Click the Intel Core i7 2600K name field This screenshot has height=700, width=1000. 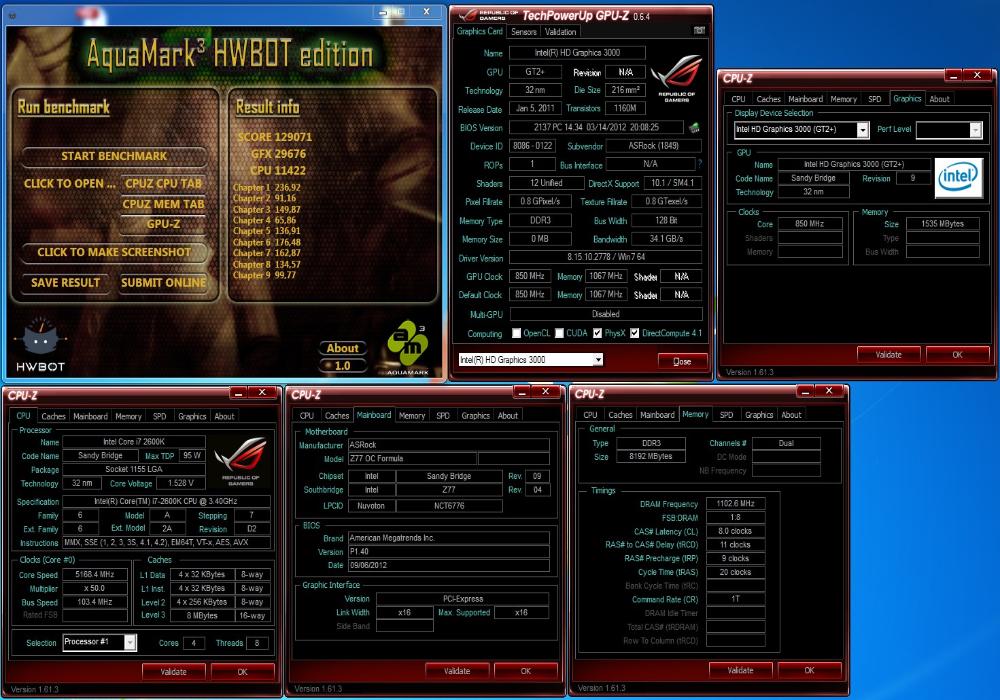tap(134, 442)
